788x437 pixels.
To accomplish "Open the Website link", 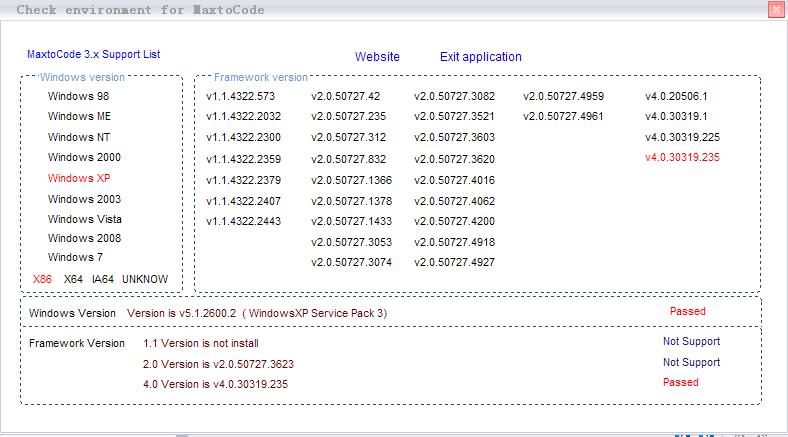I will [x=377, y=57].
